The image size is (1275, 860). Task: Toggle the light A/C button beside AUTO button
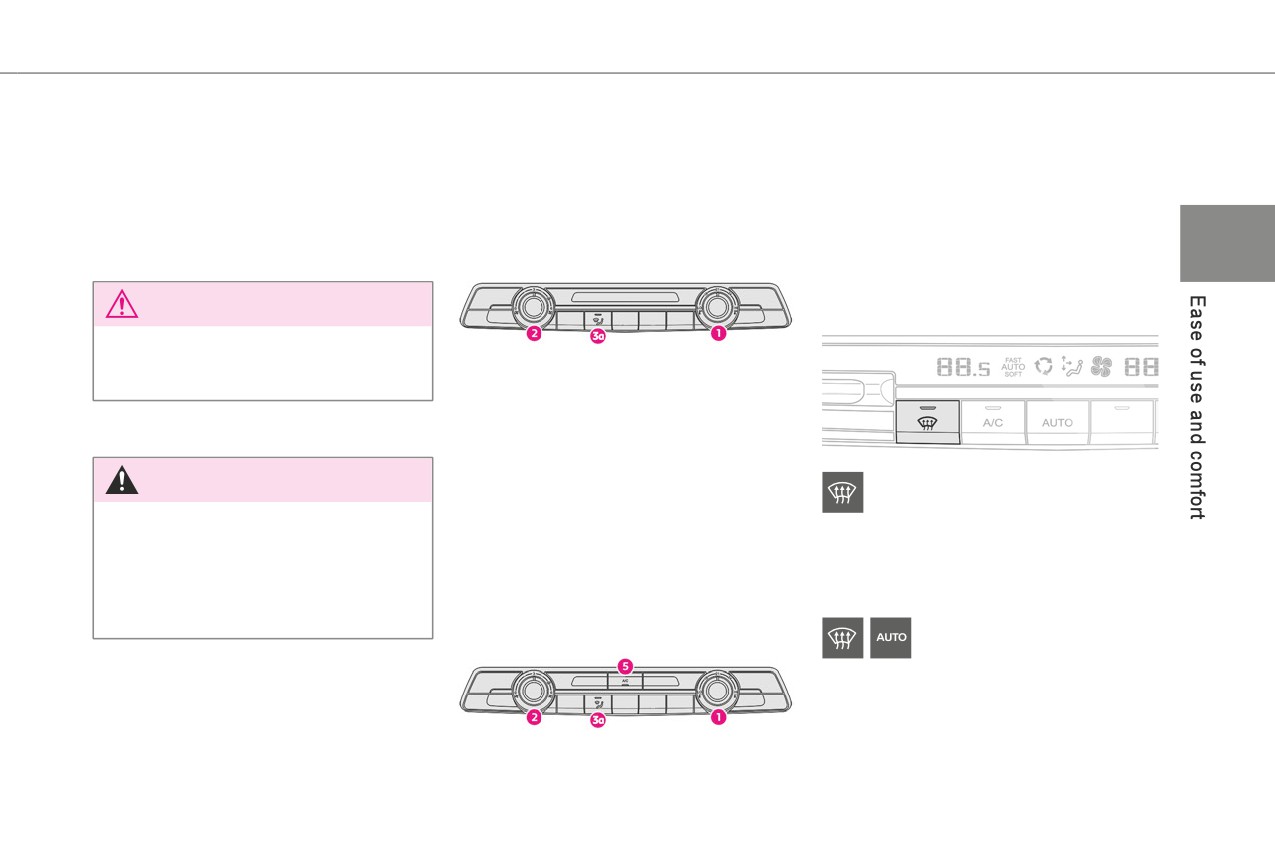pyautogui.click(x=992, y=422)
